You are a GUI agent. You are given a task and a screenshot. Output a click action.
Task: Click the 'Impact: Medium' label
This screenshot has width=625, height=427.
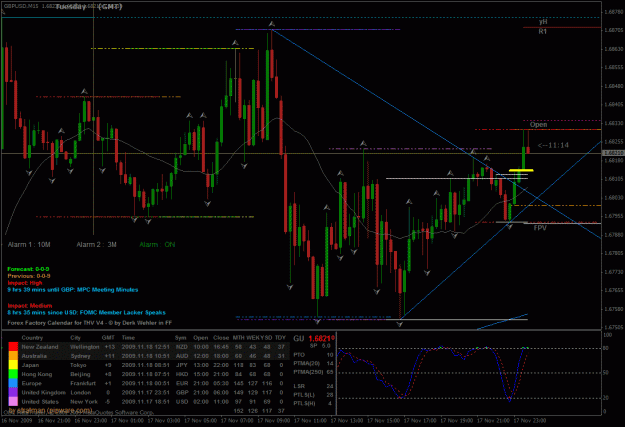(x=29, y=305)
